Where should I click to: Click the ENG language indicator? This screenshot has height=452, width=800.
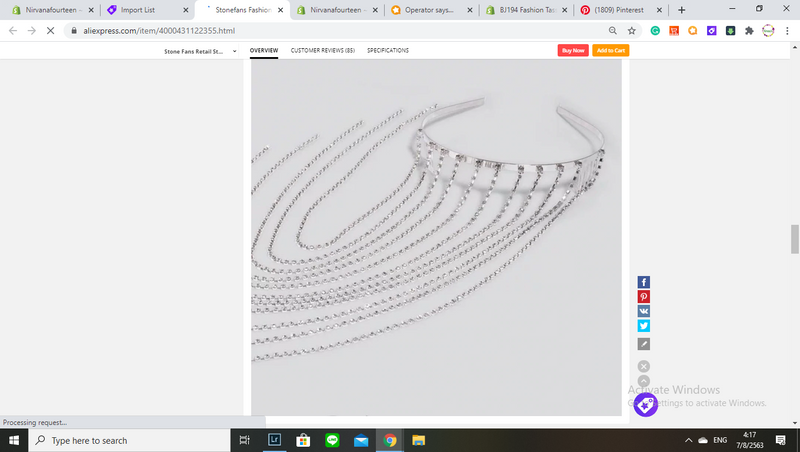click(720, 440)
